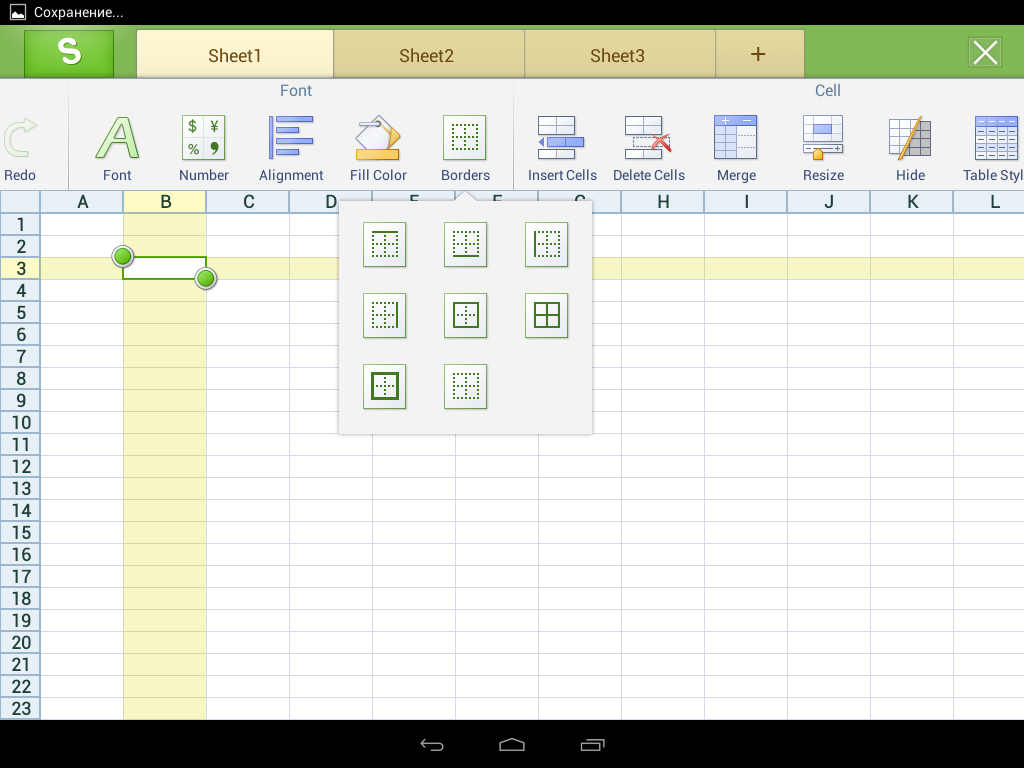The height and width of the screenshot is (768, 1024).
Task: Switch to the Sheet2 tab
Action: (427, 55)
